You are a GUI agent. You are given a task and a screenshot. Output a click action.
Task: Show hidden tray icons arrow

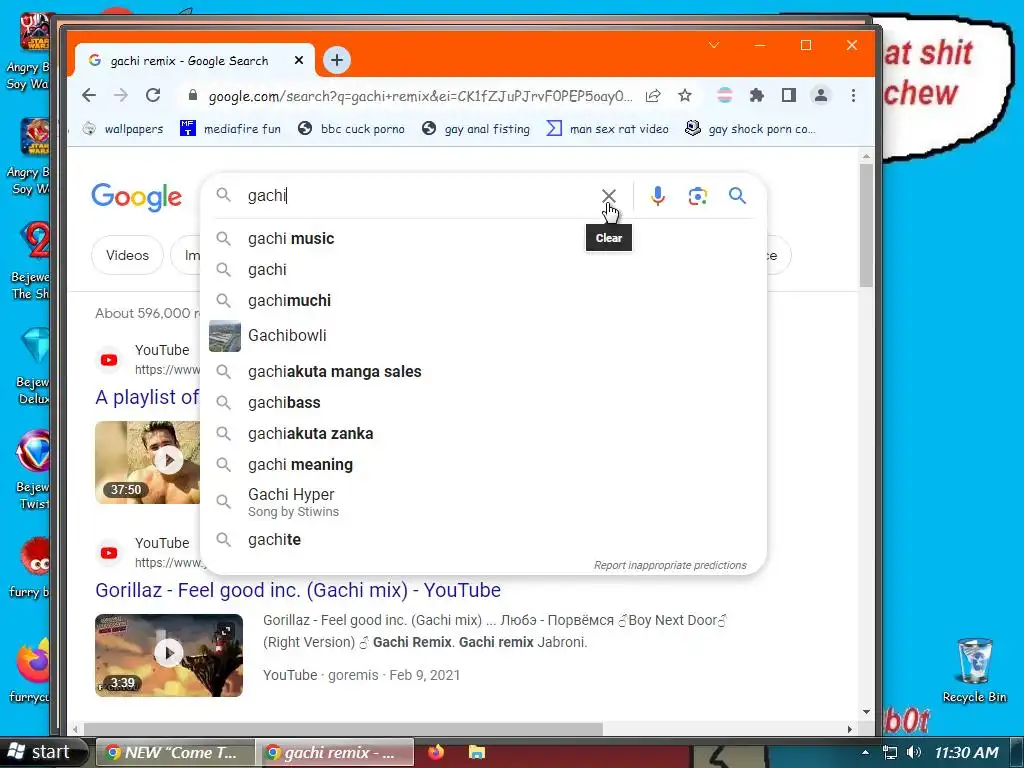(865, 752)
